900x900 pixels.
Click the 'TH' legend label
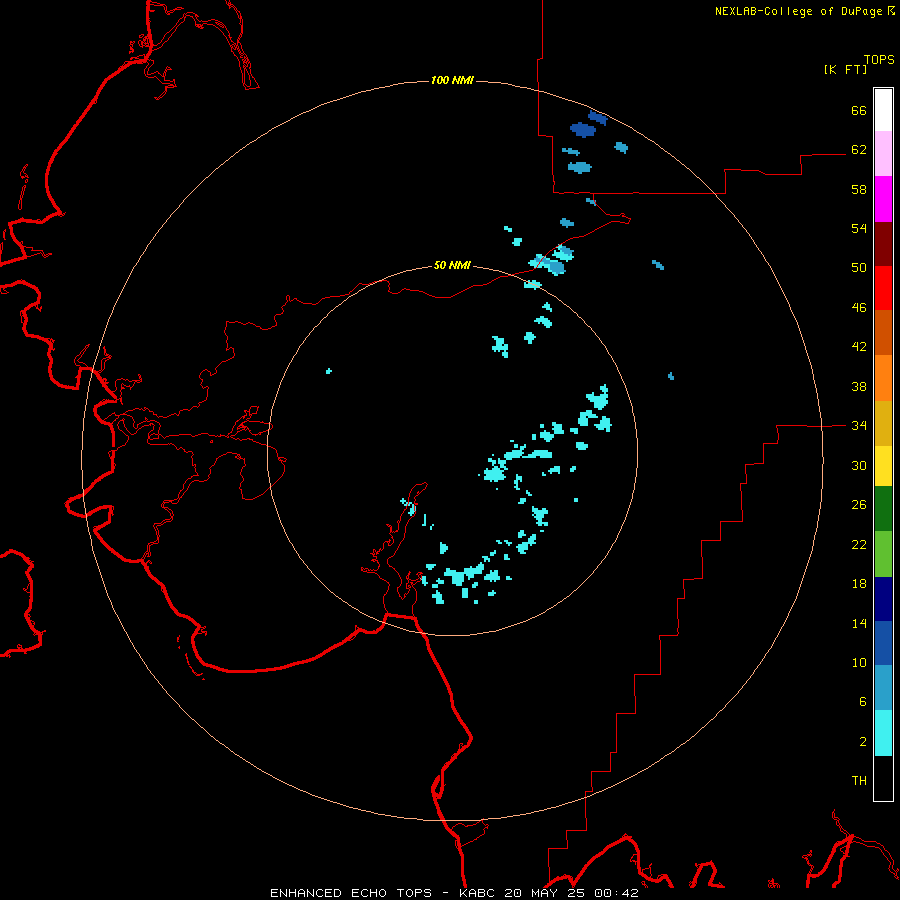859,781
